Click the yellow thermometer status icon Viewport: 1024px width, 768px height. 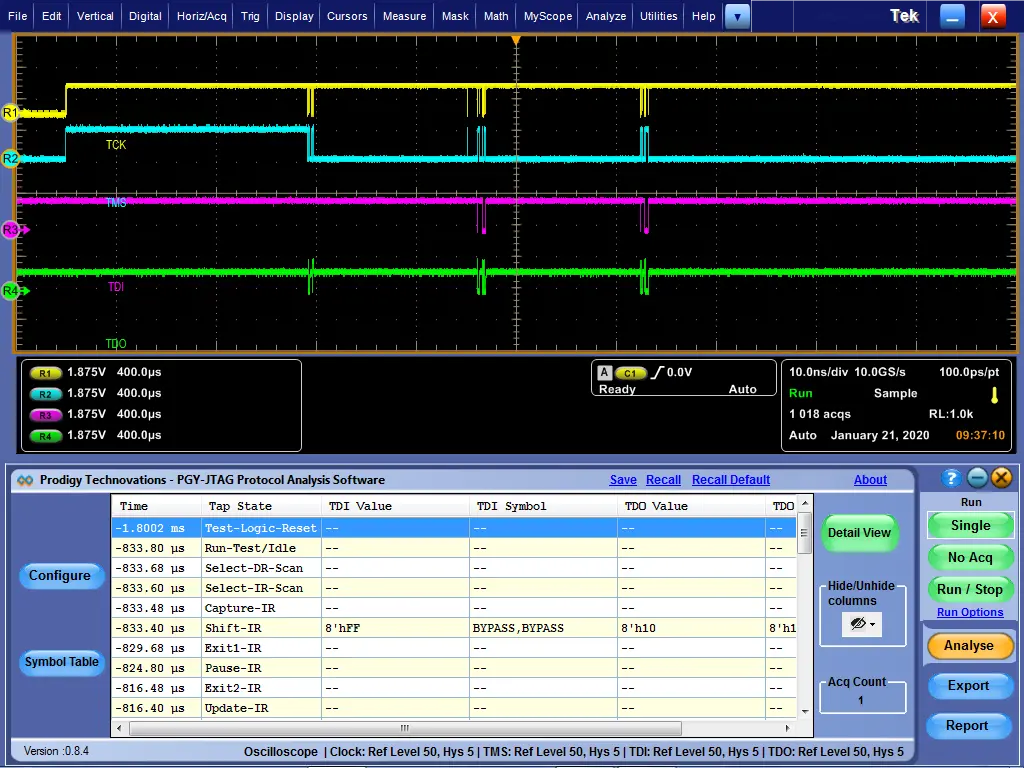[994, 395]
